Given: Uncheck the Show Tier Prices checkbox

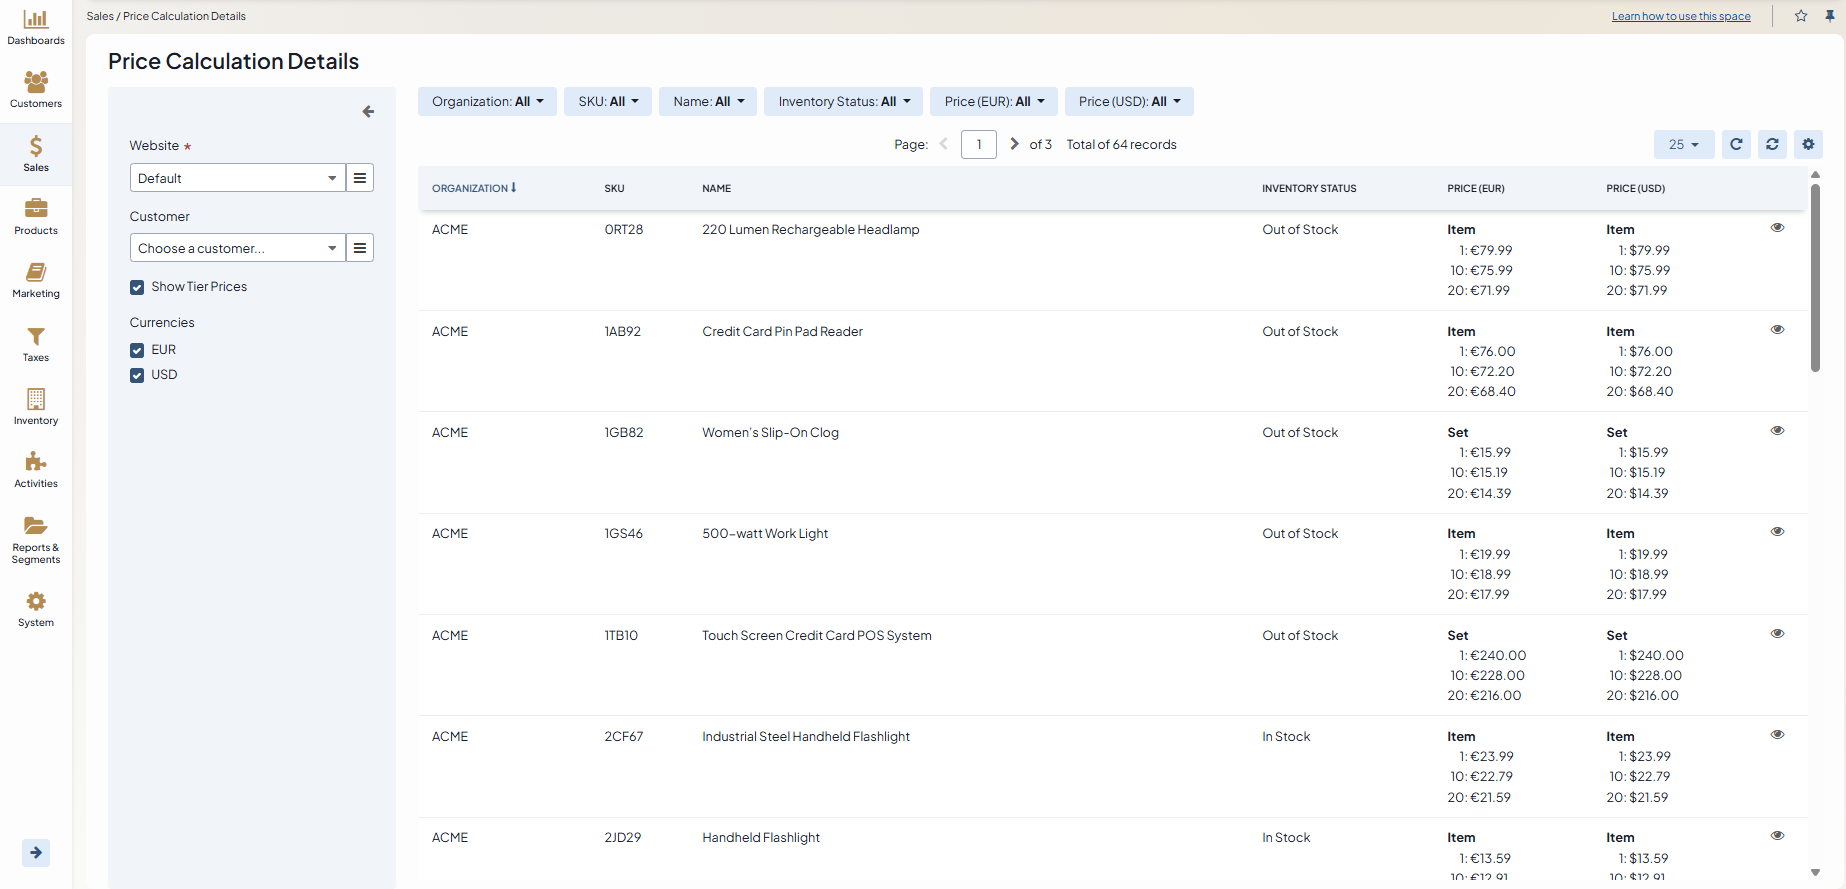Looking at the screenshot, I should pyautogui.click(x=137, y=288).
